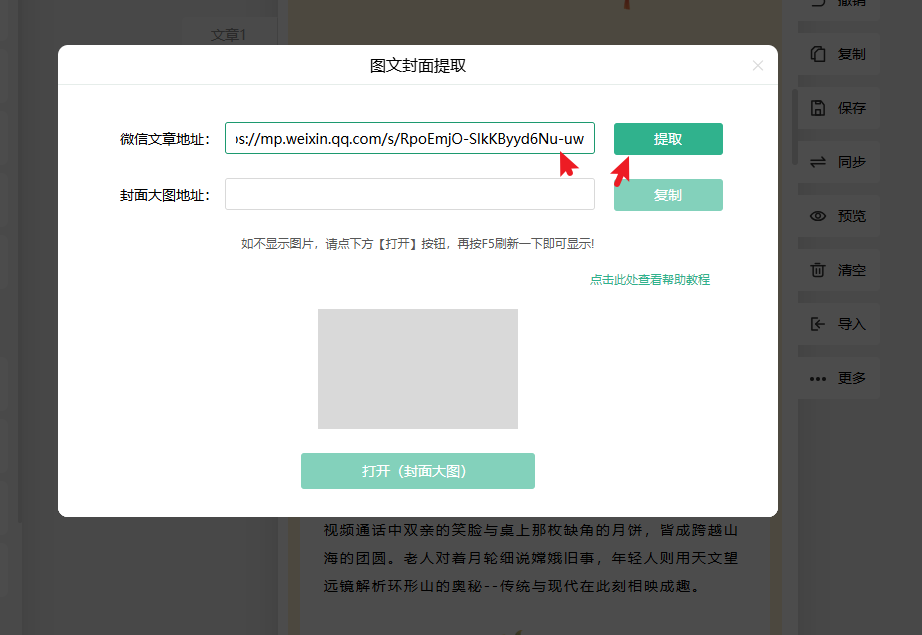Close the 图文封面提取 dialog
This screenshot has height=635, width=922.
click(757, 66)
